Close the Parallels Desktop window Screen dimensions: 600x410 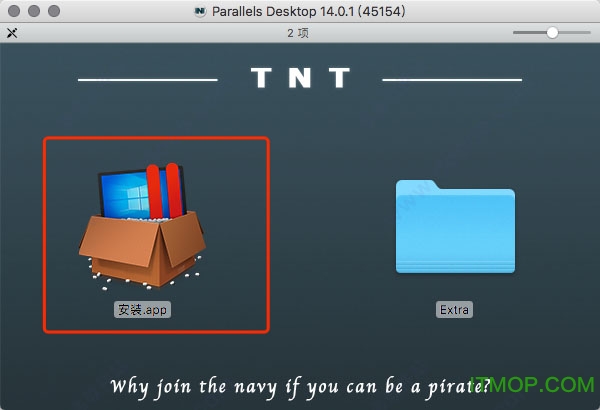coord(14,11)
